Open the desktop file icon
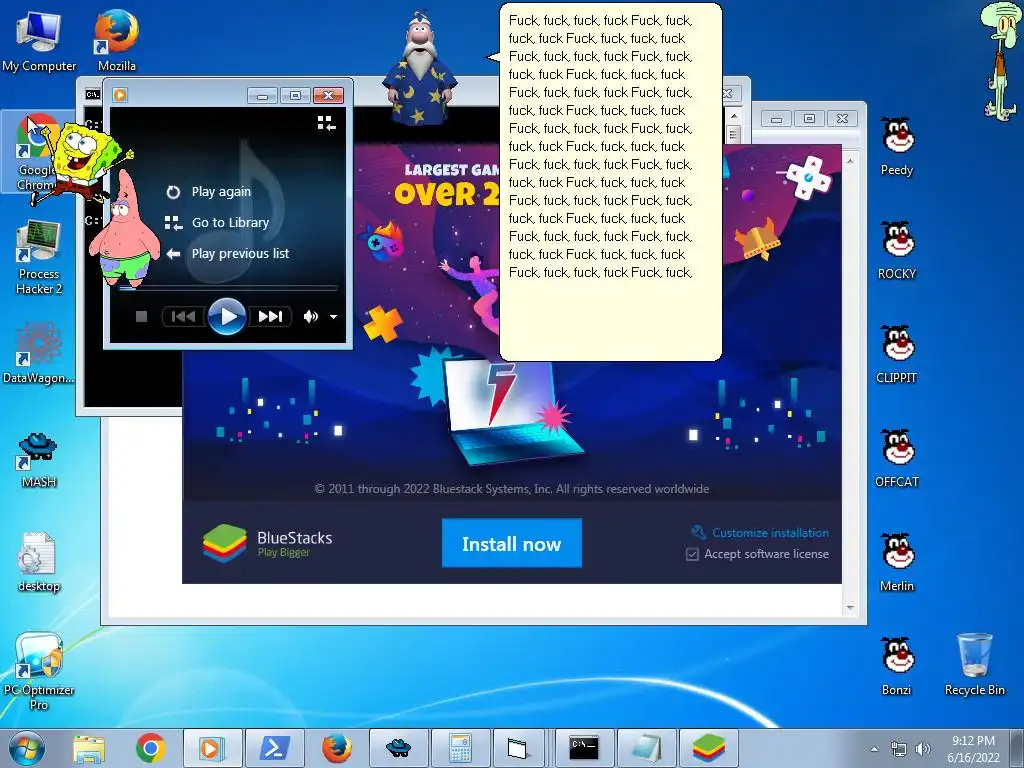This screenshot has height=768, width=1024. [39, 562]
